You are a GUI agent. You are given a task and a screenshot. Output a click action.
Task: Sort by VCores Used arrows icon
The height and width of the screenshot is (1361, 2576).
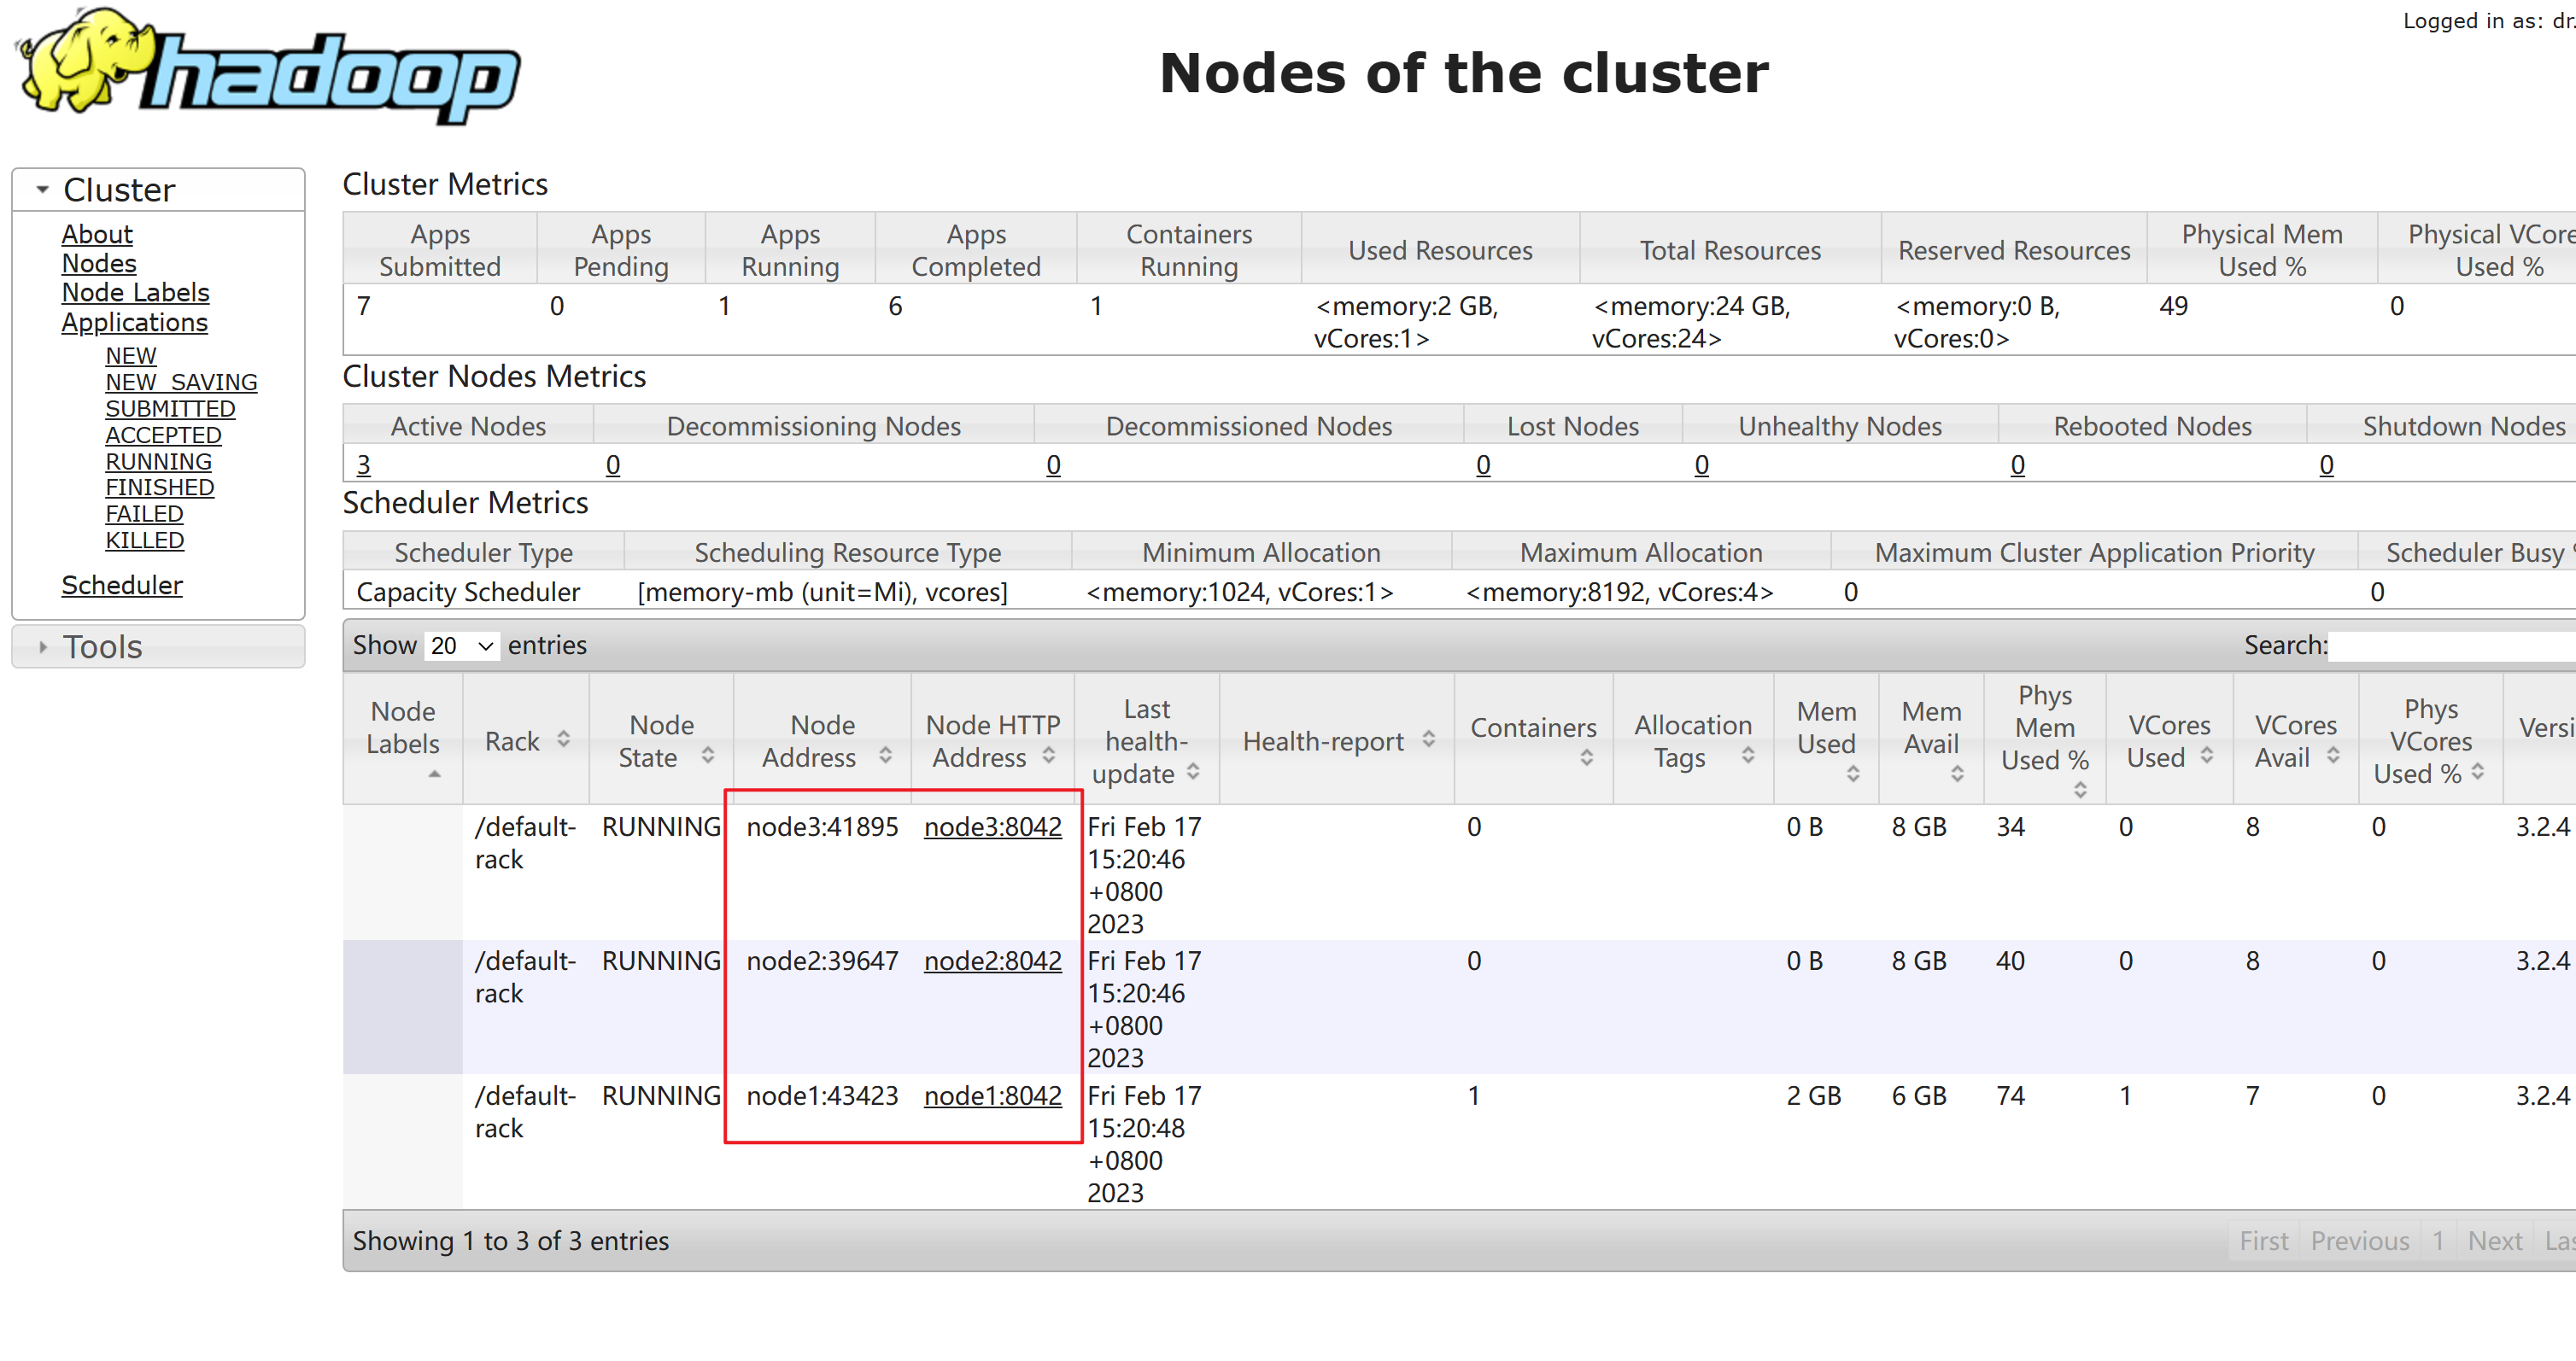click(x=2206, y=755)
